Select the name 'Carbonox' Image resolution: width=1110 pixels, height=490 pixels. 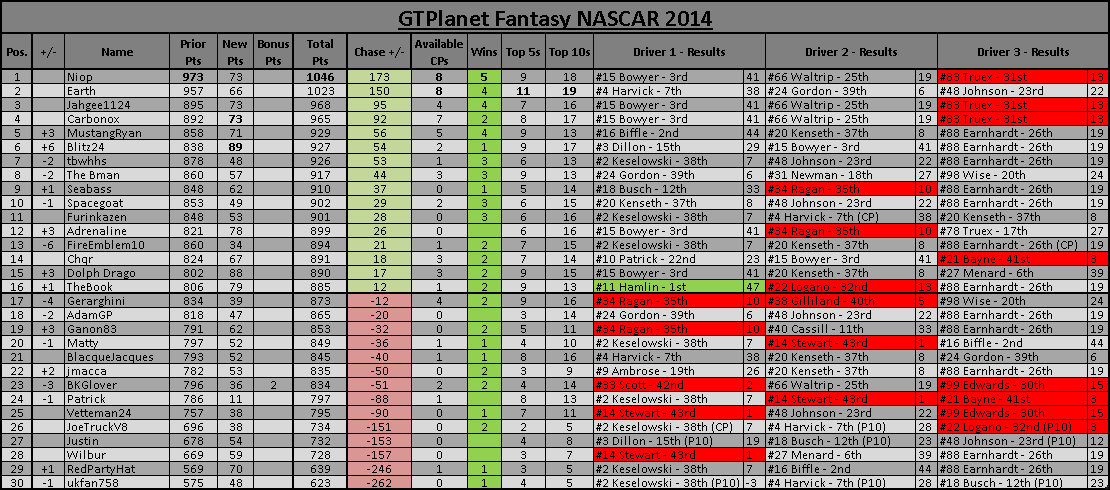click(117, 118)
